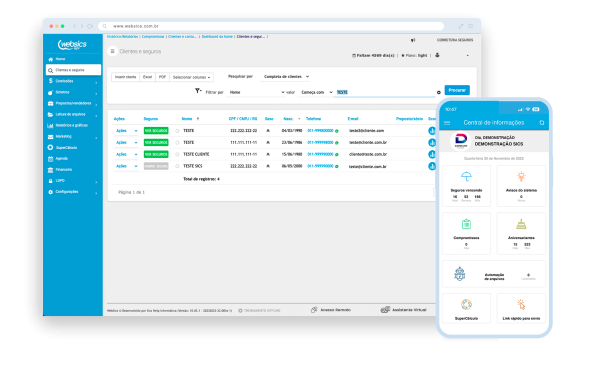Open the first Histórico/Relatórios tab
The width and height of the screenshot is (600, 388).
point(122,37)
